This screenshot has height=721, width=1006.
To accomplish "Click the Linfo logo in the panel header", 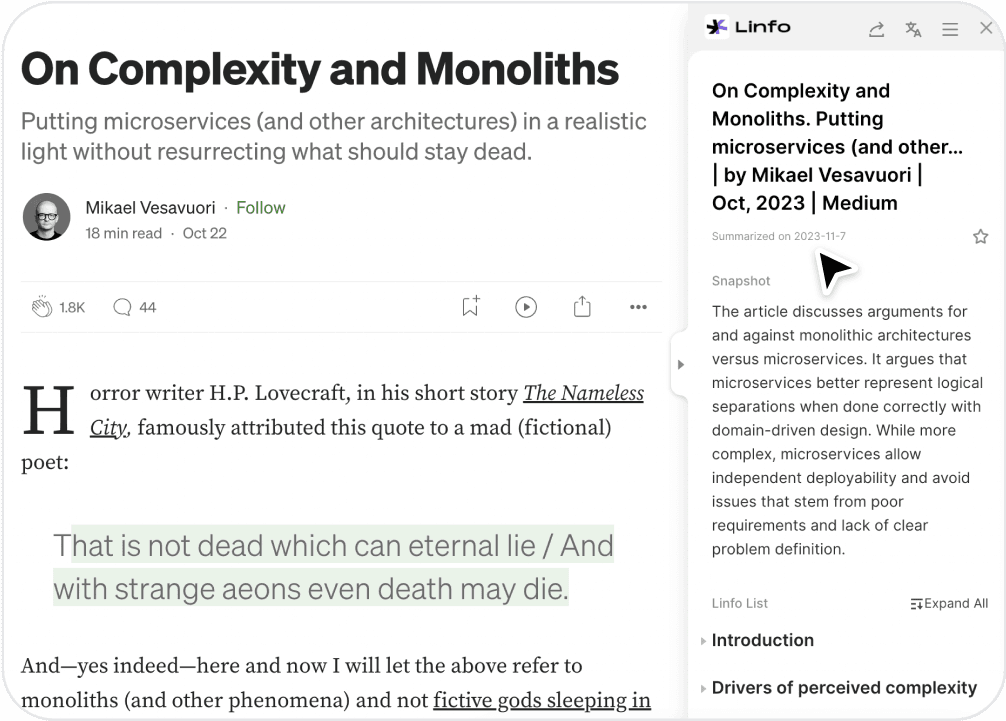I will point(748,27).
